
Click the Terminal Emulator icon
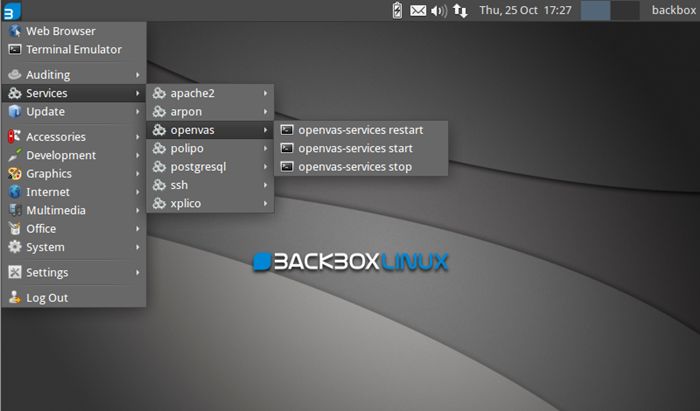(15, 49)
